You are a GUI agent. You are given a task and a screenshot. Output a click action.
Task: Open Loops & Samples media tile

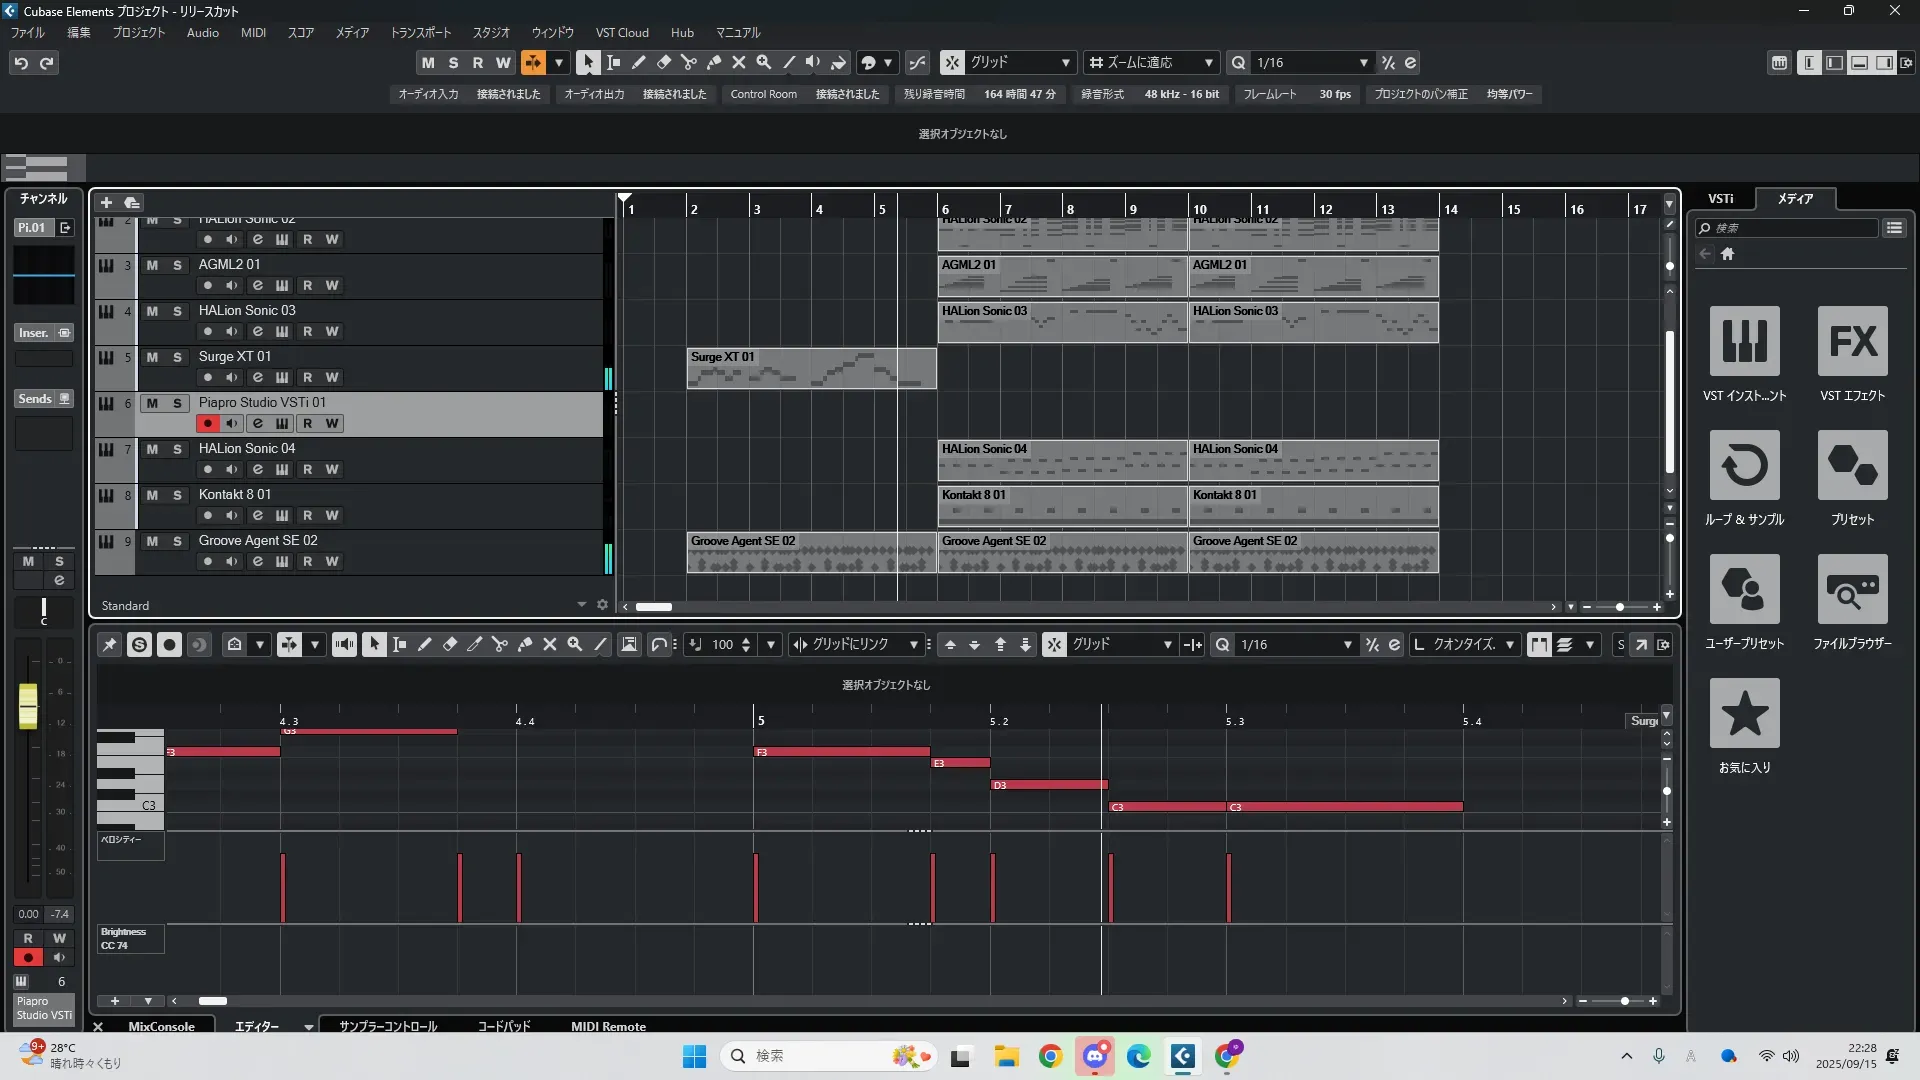(1744, 466)
